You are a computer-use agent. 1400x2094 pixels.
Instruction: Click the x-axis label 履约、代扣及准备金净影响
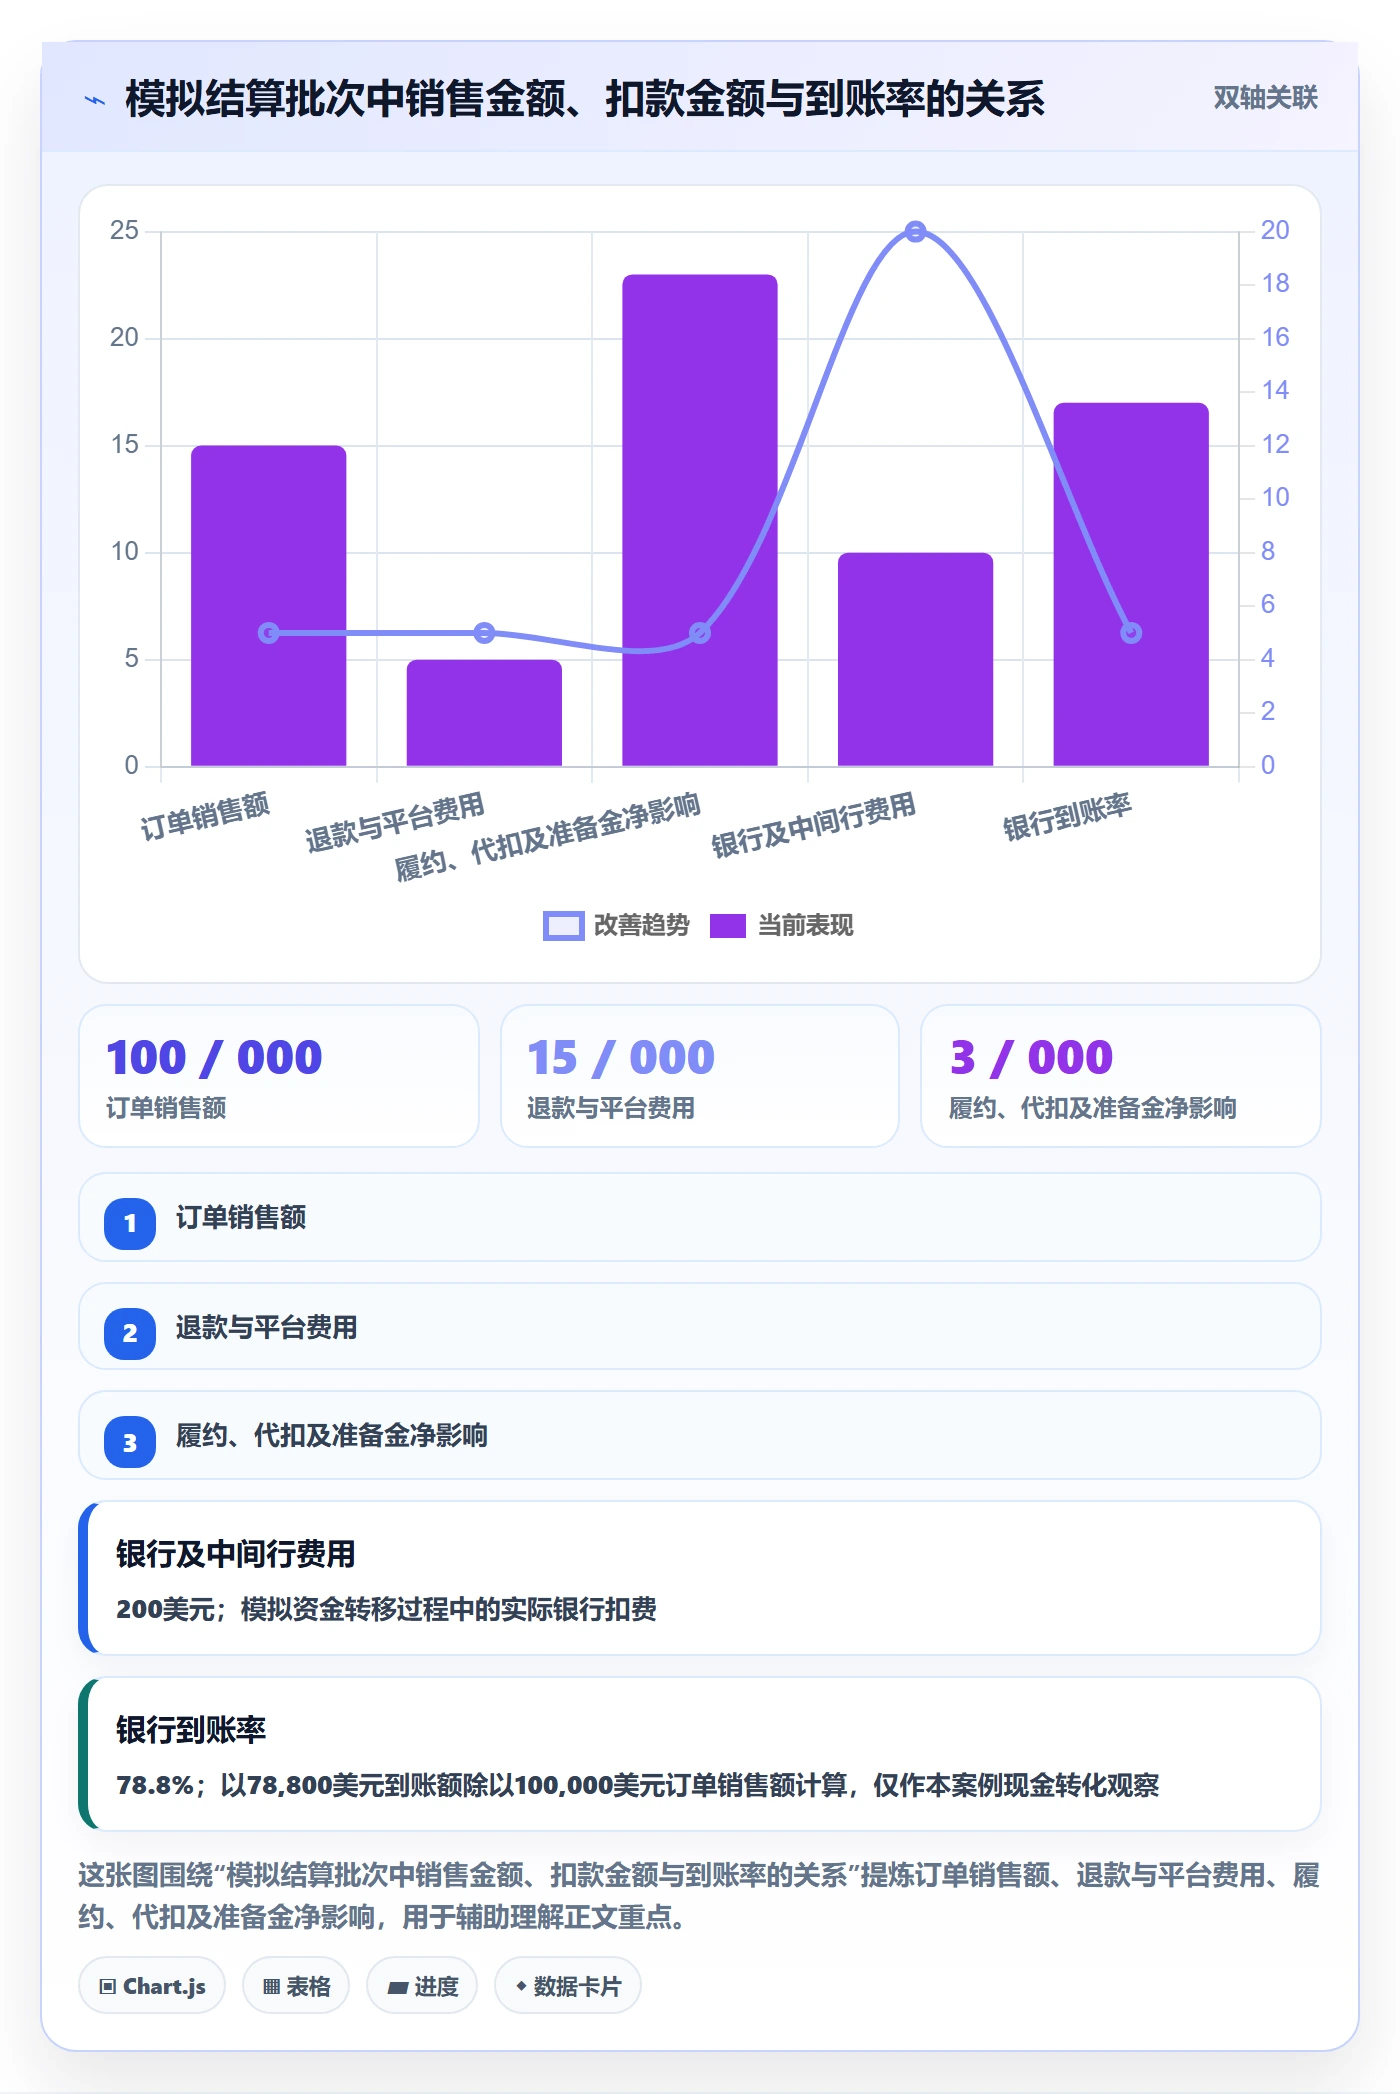tap(547, 837)
